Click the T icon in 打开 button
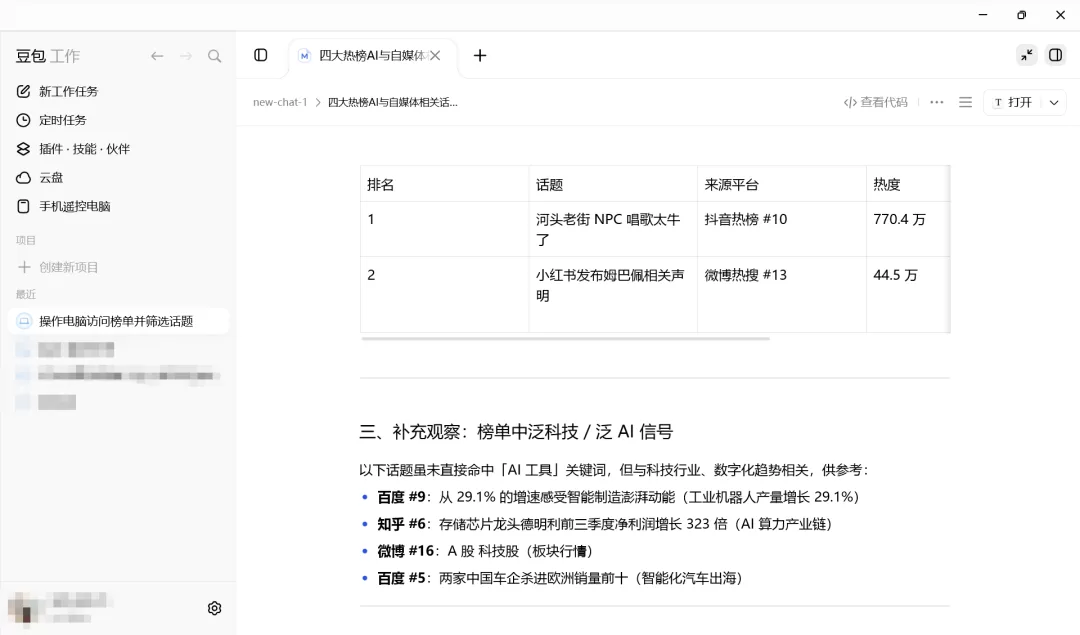1080x635 pixels. coord(998,103)
